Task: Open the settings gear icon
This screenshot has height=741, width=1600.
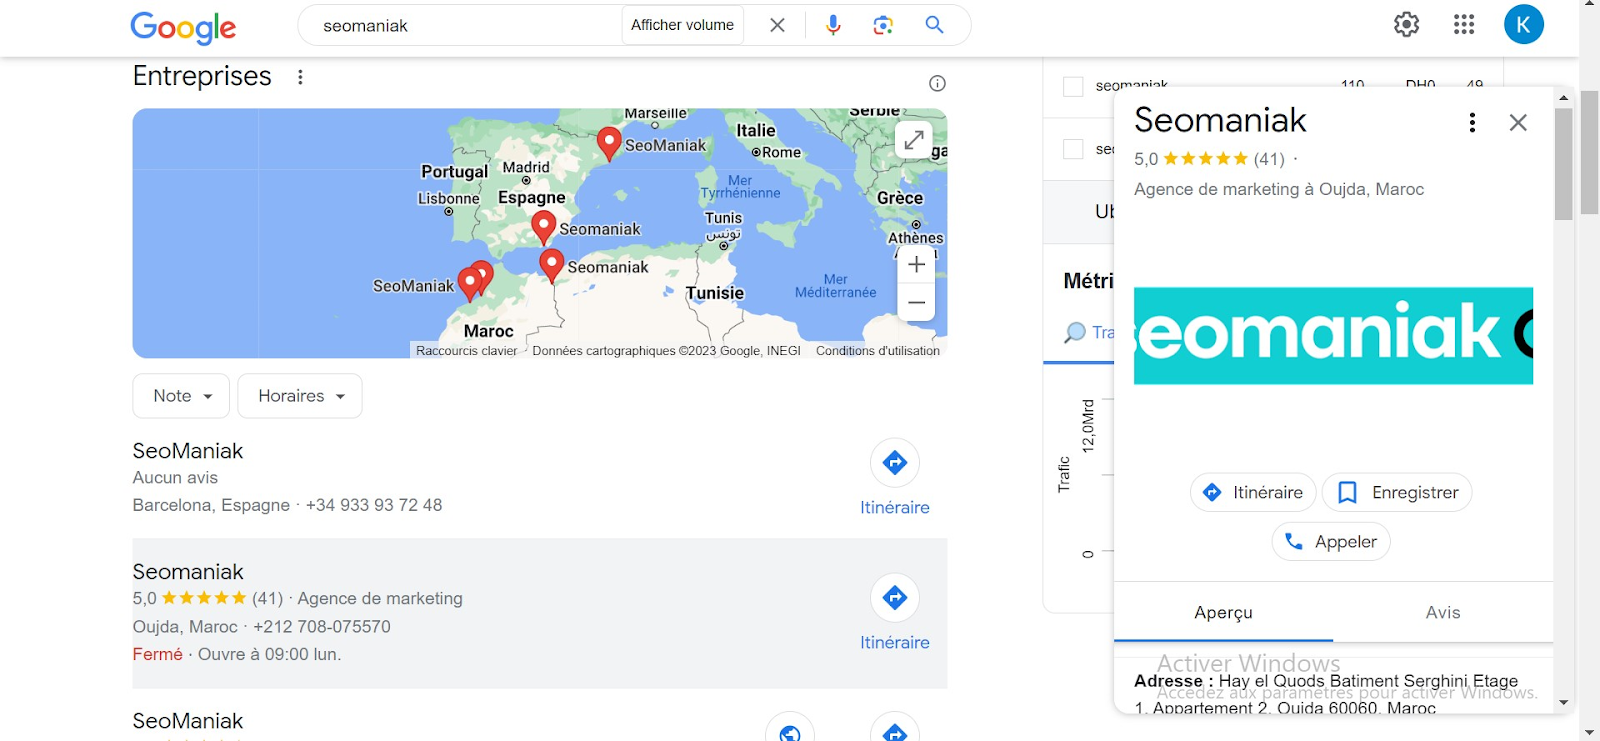Action: pos(1407,24)
